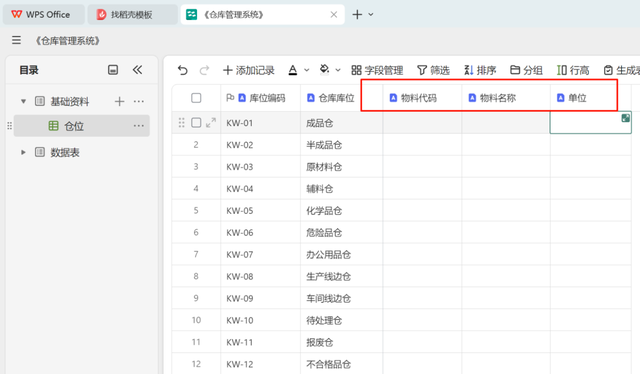Open the hamburger menu icon
Viewport: 640px width, 374px height.
[16, 40]
